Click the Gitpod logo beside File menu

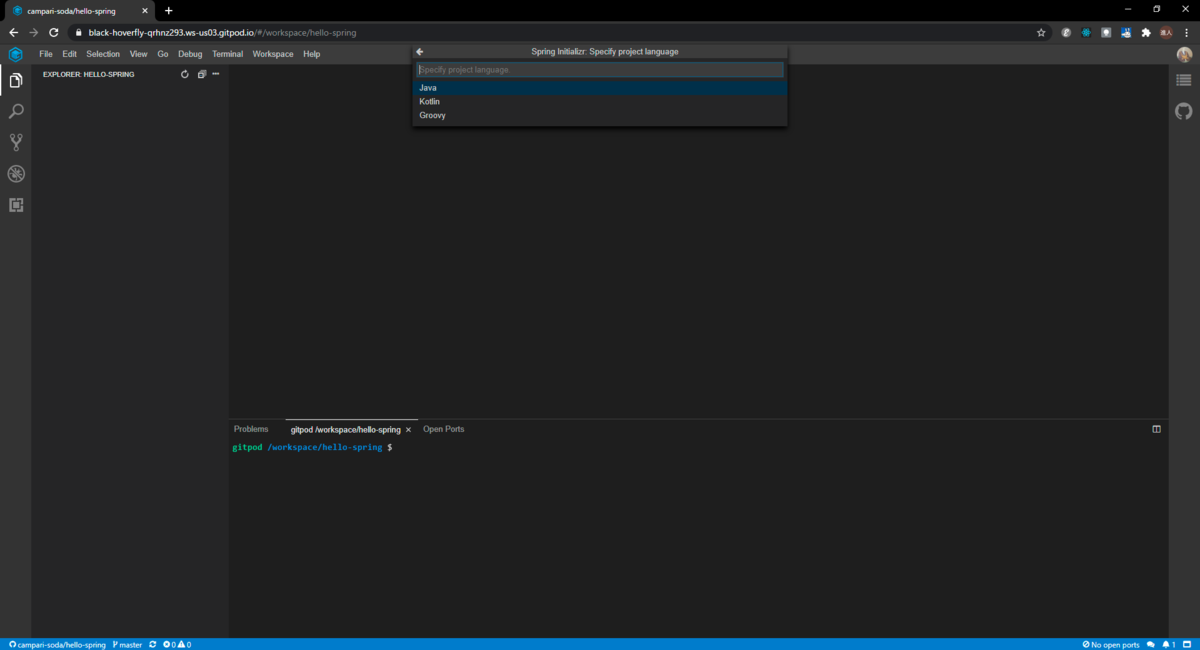click(x=15, y=54)
